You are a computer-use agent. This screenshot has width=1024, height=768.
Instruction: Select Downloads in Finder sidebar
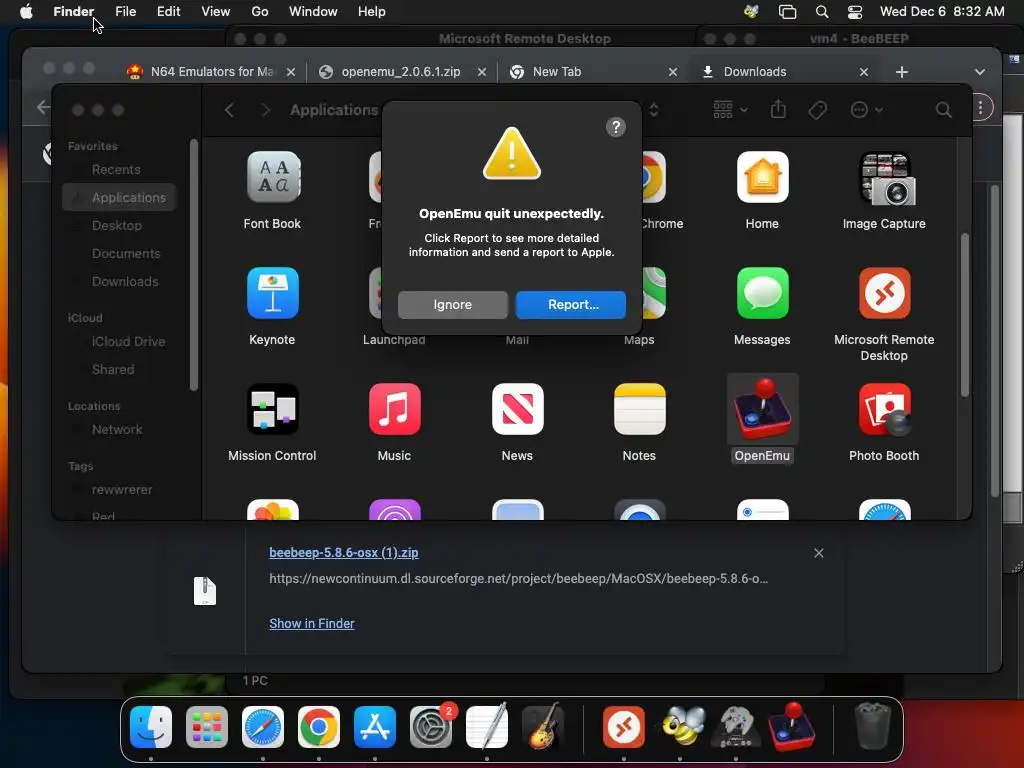pyautogui.click(x=125, y=281)
